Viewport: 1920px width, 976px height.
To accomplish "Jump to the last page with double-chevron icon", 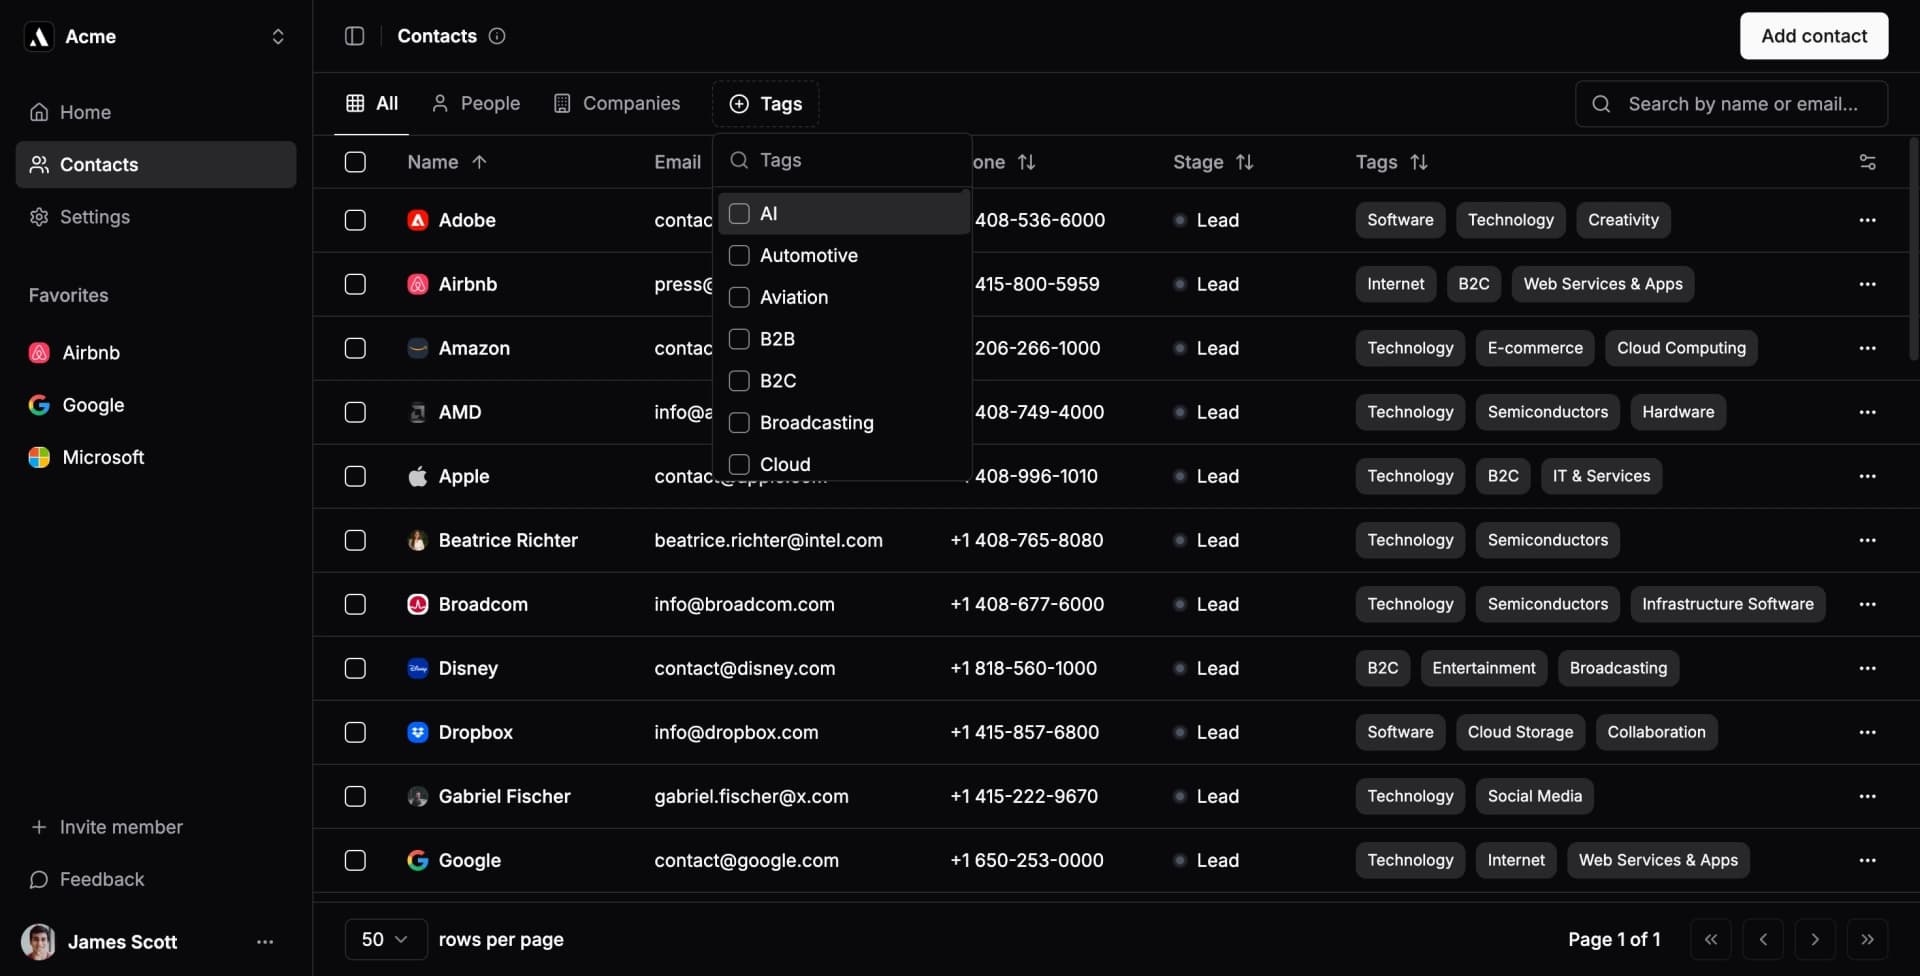I will click(1868, 940).
